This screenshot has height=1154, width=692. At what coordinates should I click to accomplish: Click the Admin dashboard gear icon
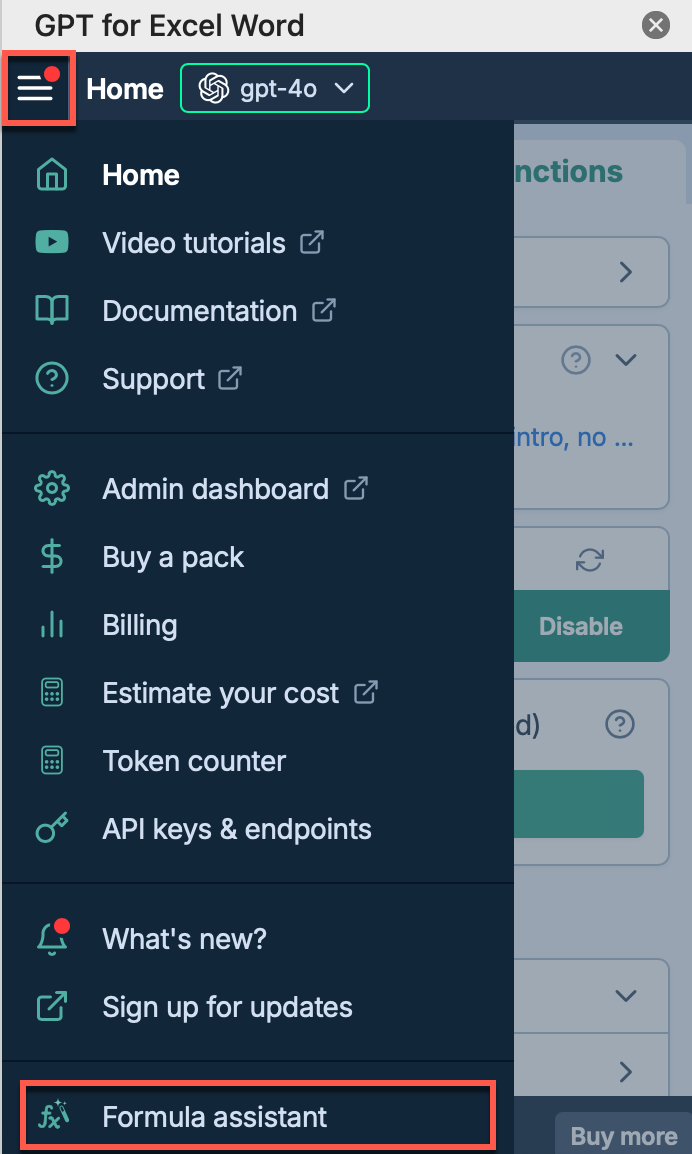[52, 489]
